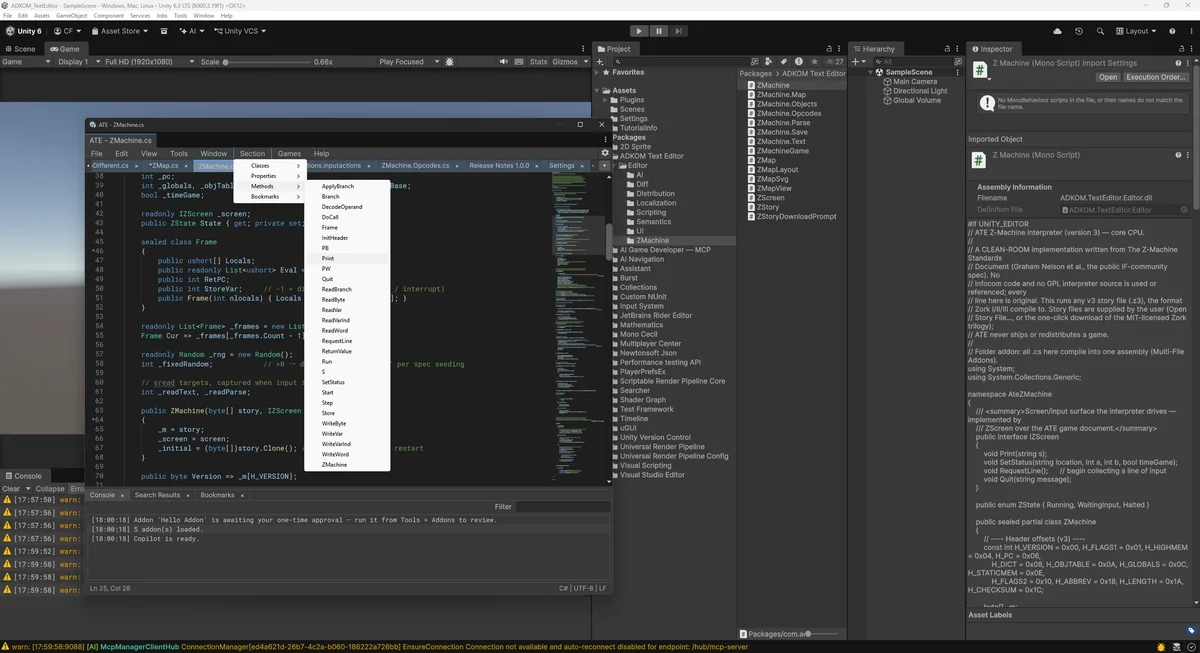Screen dimensions: 1200x653
Task: Open the Asset Store dropdown
Action: pyautogui.click(x=121, y=31)
